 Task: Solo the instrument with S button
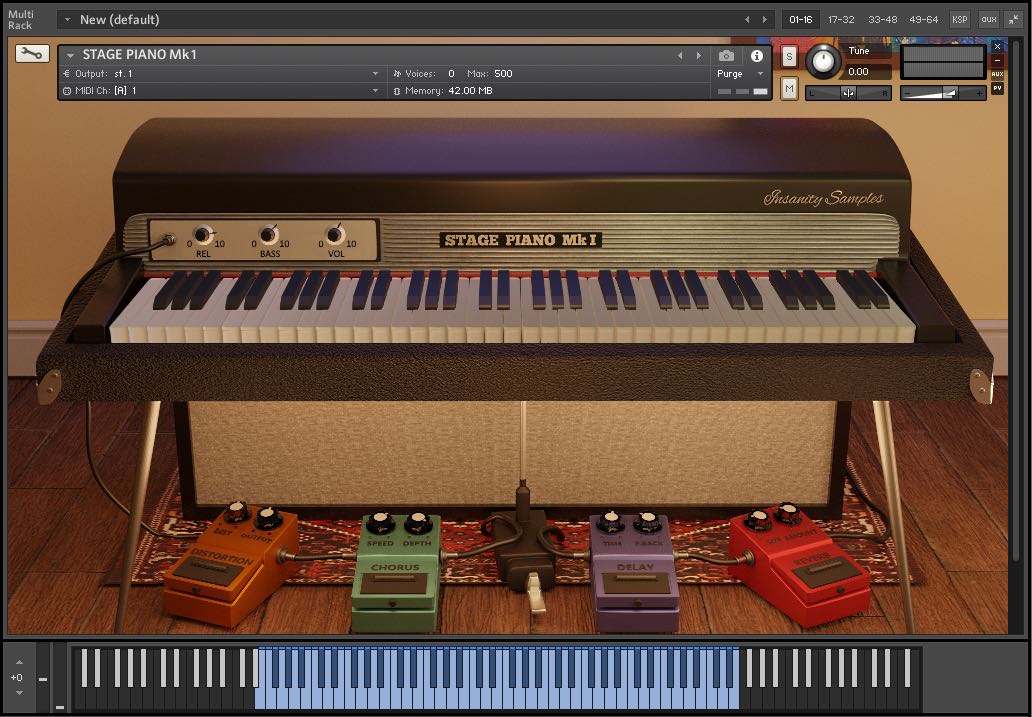point(789,56)
